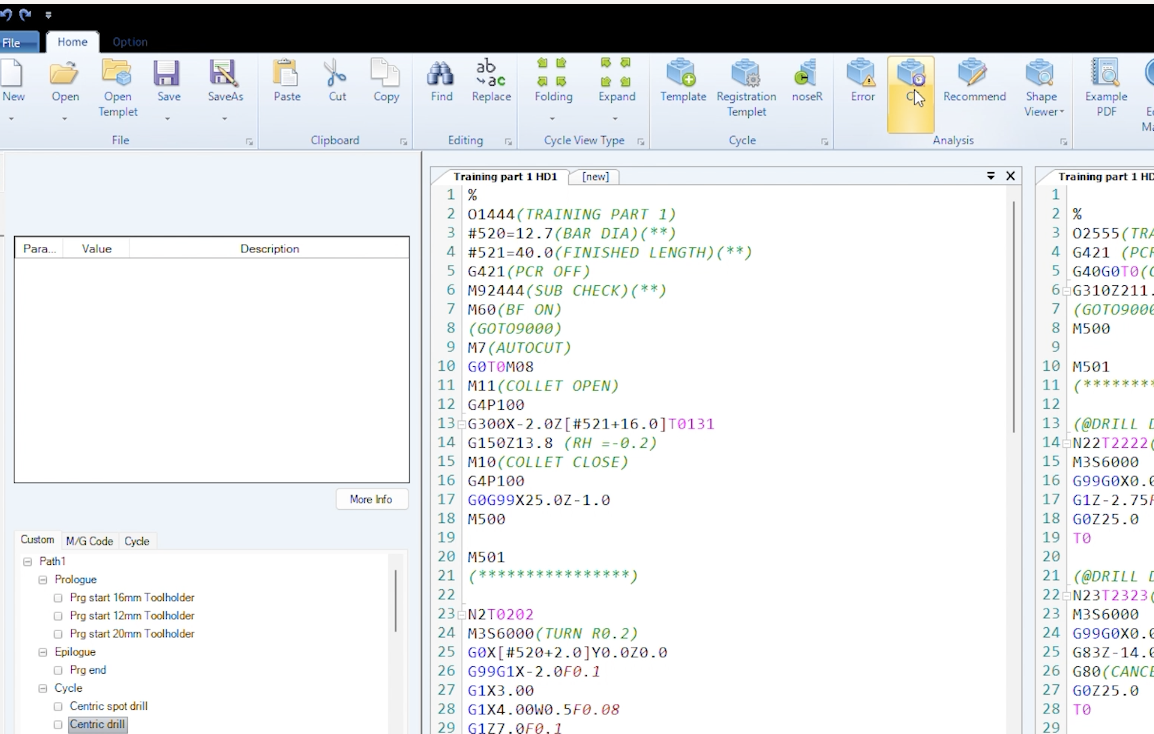Click the code editor vertical scrollbar
The width and height of the screenshot is (1154, 734).
coord(1014,315)
